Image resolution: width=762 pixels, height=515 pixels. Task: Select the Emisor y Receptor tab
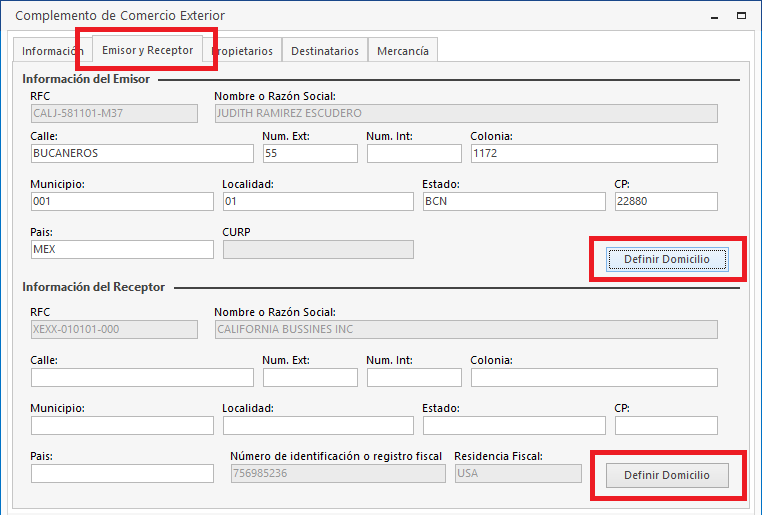pos(147,50)
